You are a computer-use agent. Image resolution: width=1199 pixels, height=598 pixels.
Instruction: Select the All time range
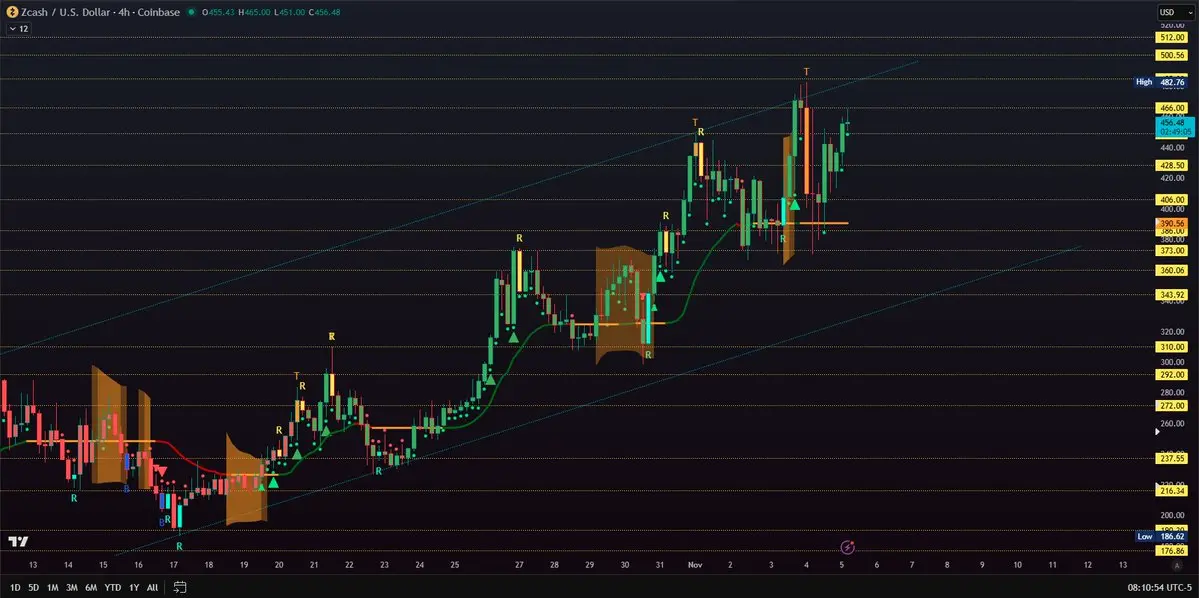[x=152, y=587]
